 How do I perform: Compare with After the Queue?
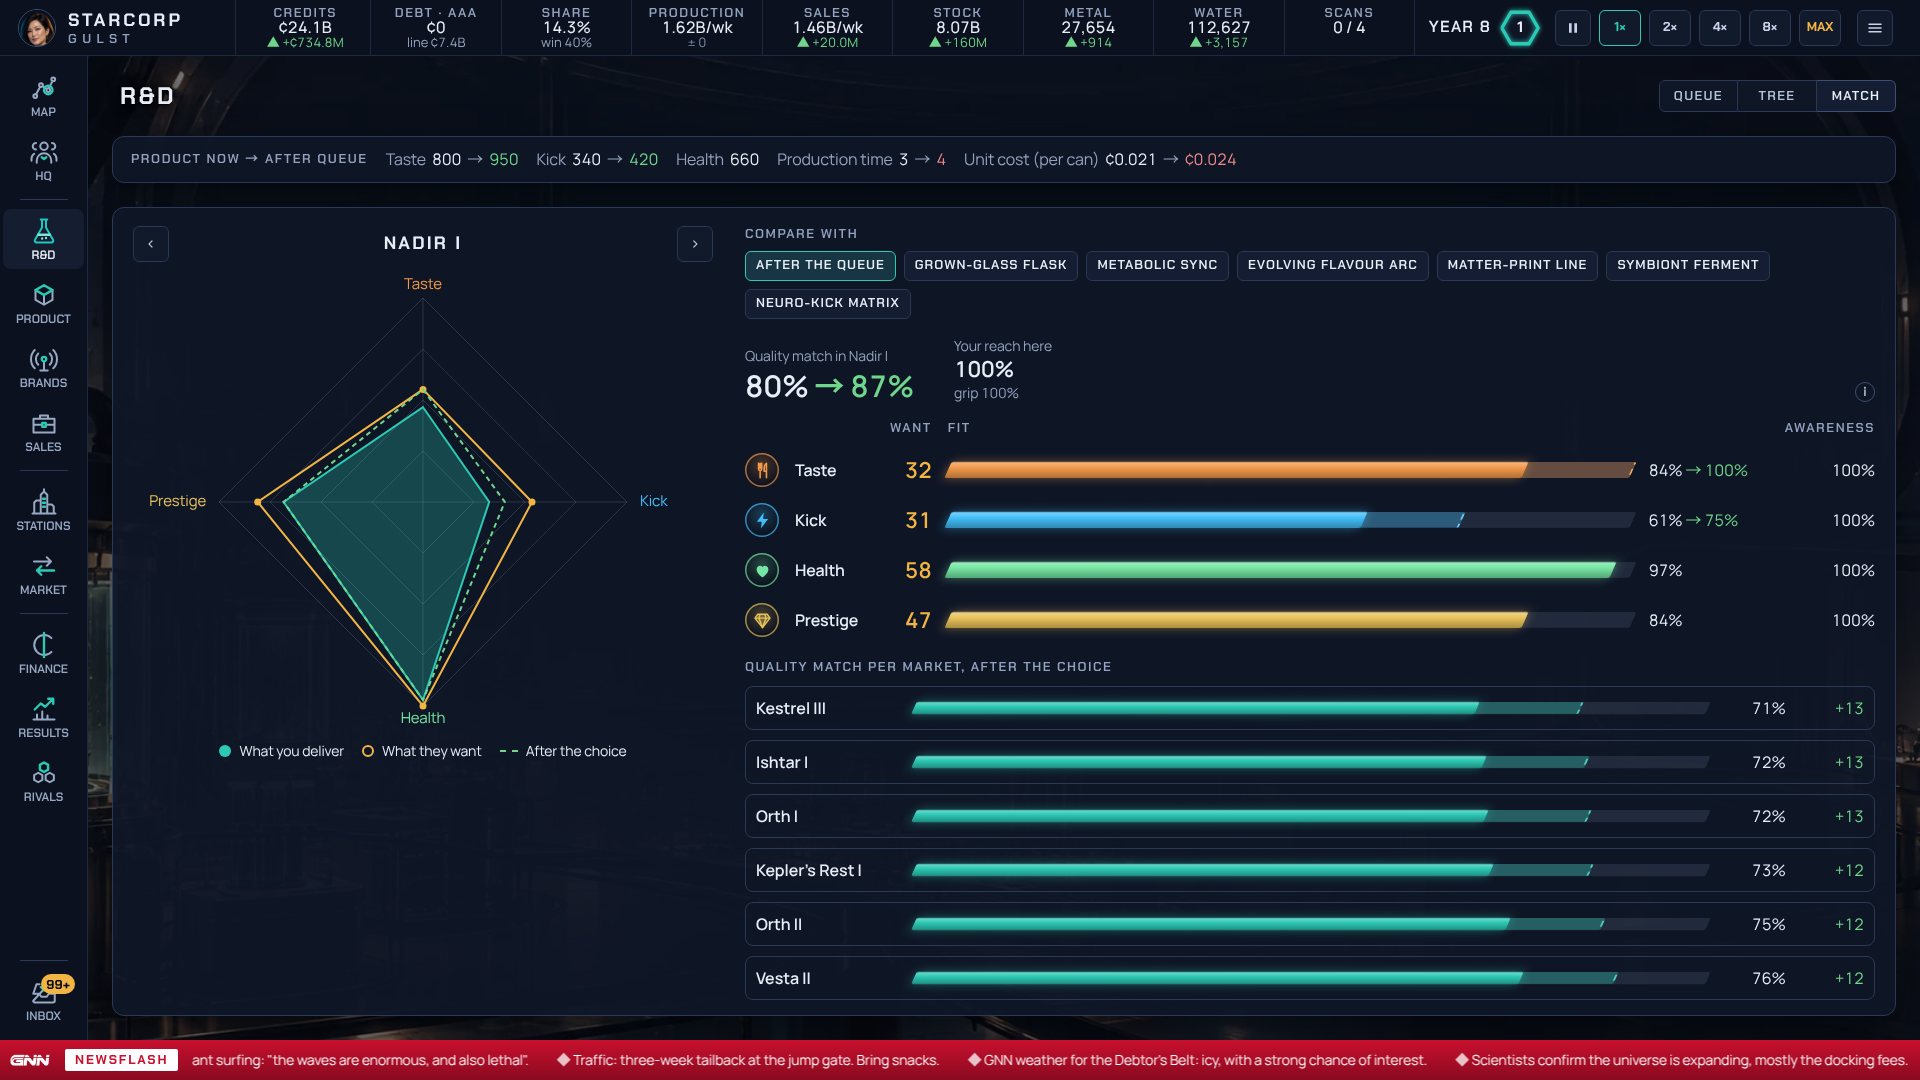[x=820, y=265]
